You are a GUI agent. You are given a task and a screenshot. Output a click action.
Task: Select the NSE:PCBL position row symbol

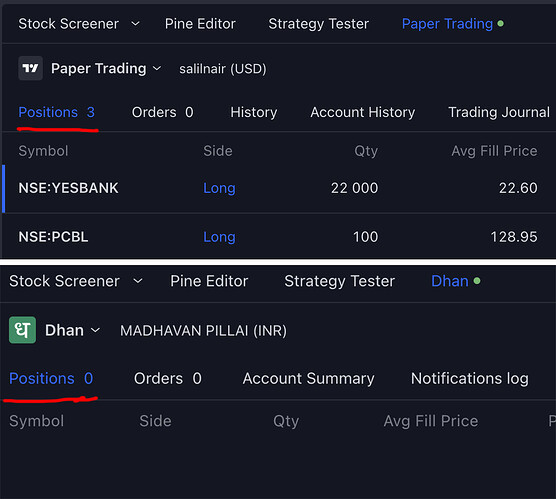pos(53,237)
